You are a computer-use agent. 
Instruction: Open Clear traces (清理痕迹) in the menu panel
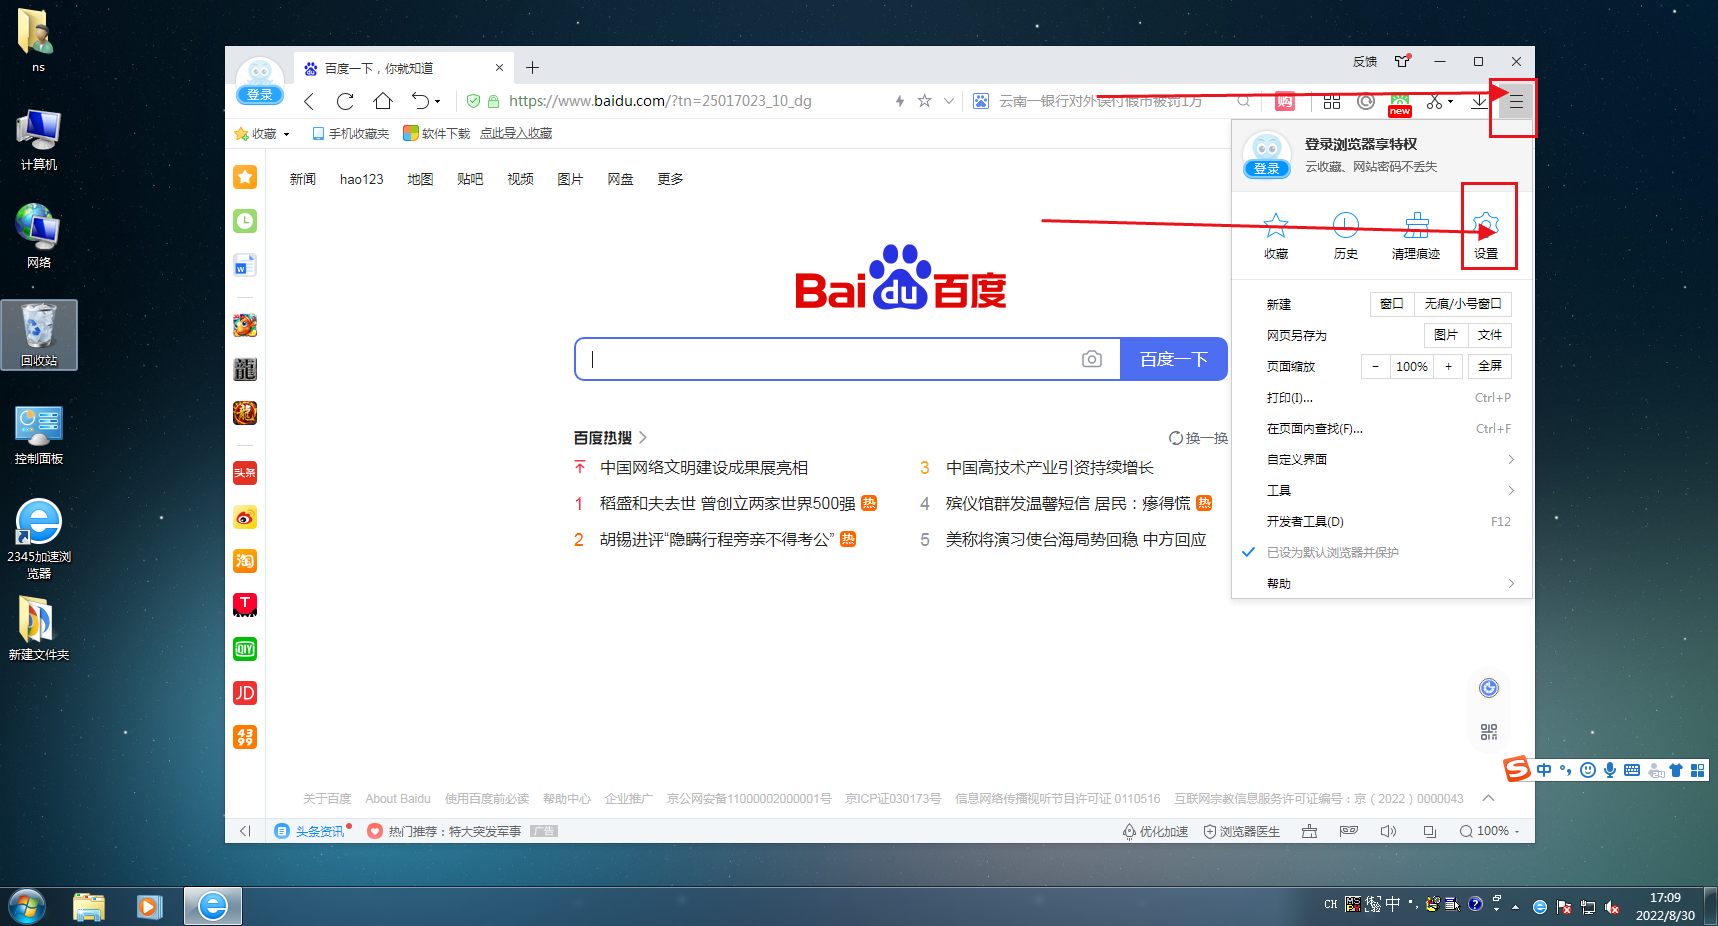(1416, 236)
